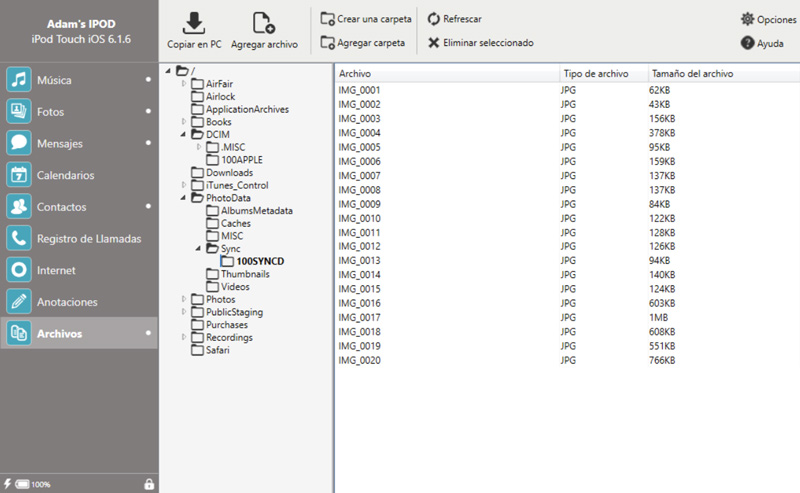Click the Crear una carpeta folder icon
Screen dimensions: 800x493
[327, 19]
